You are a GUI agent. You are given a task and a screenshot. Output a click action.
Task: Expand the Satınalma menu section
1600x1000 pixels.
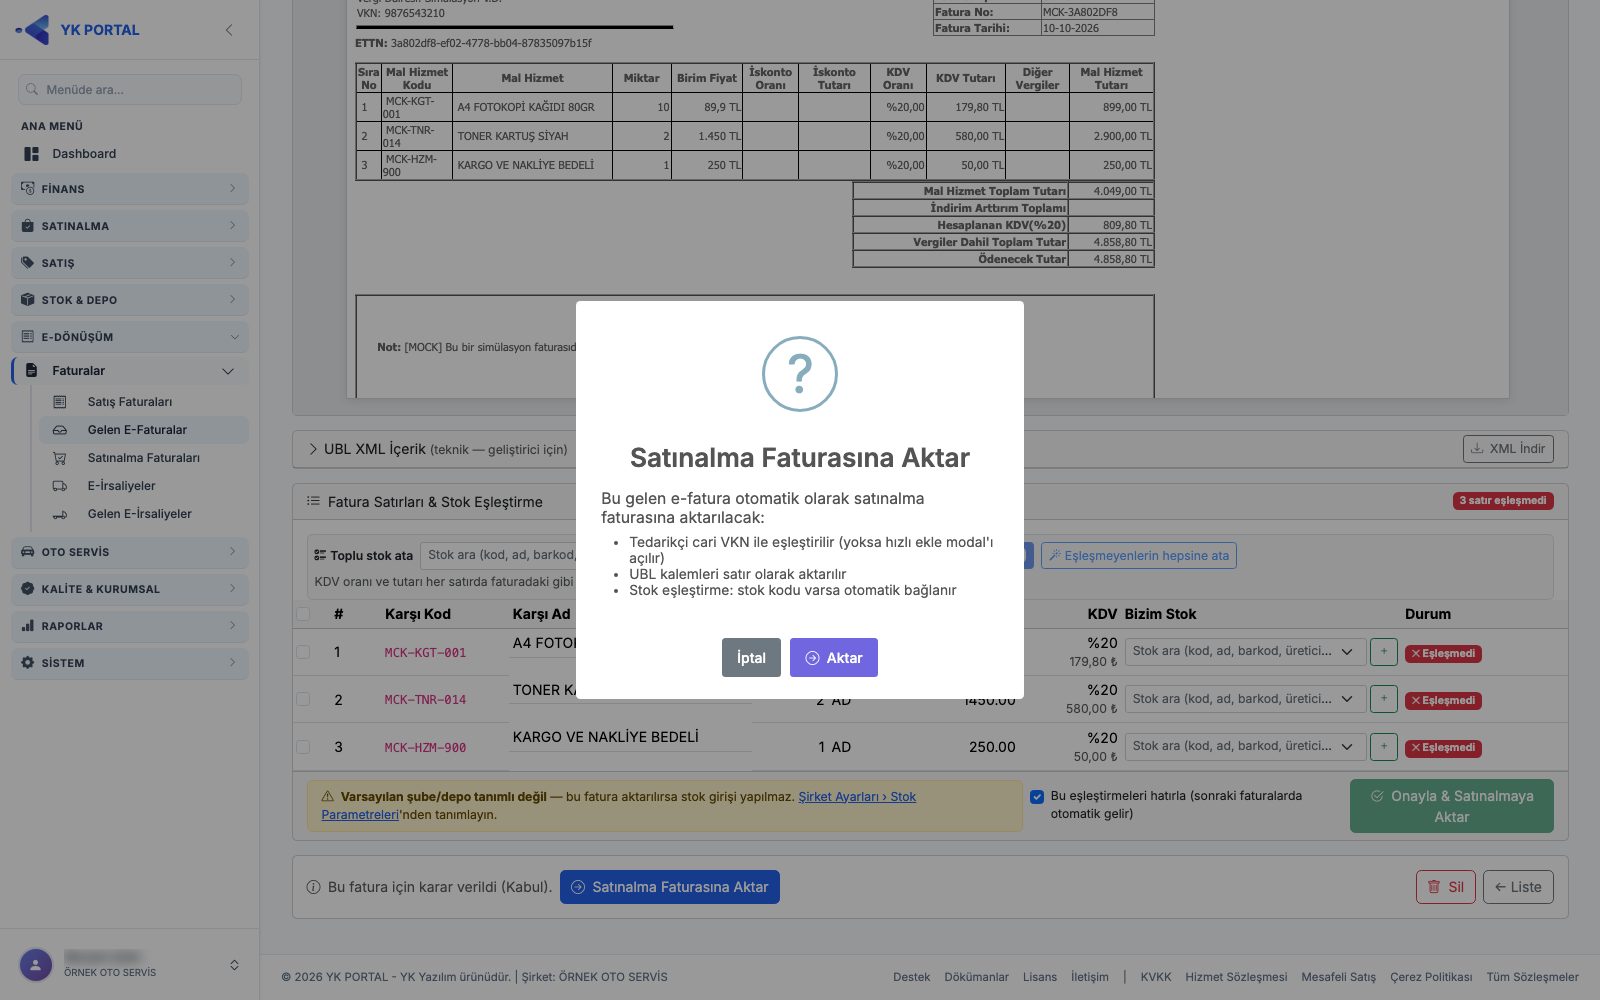click(130, 226)
